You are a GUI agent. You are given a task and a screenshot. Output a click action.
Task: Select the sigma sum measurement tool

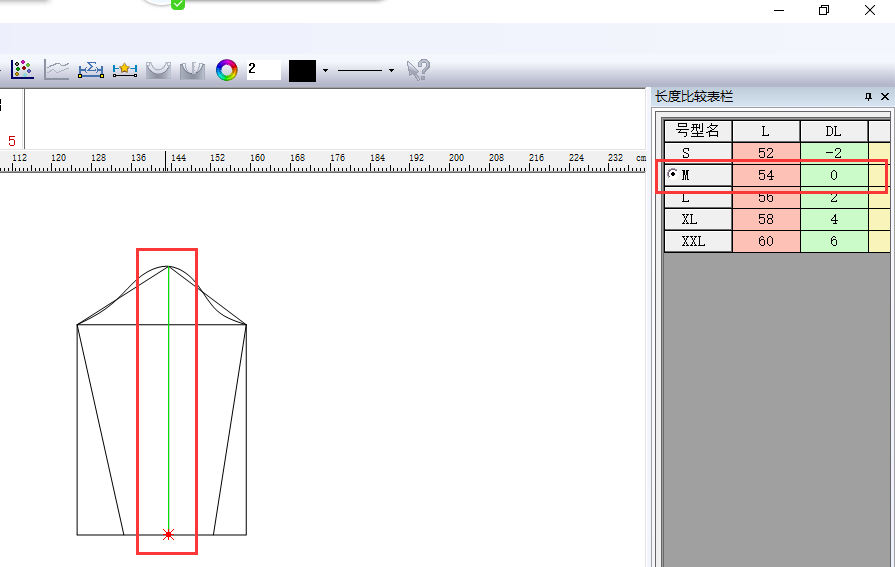(91, 70)
